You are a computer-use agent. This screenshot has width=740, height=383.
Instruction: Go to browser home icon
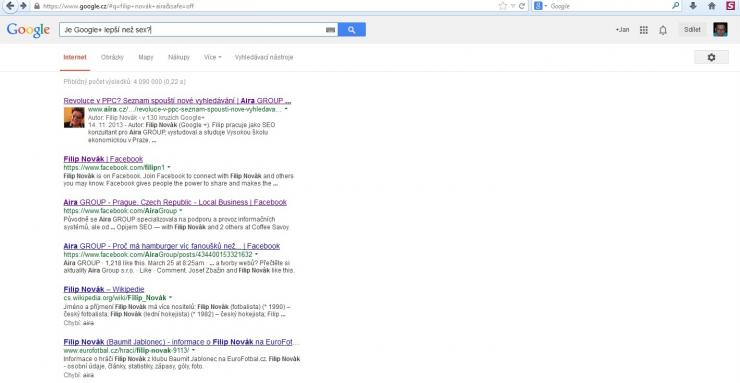point(712,6)
